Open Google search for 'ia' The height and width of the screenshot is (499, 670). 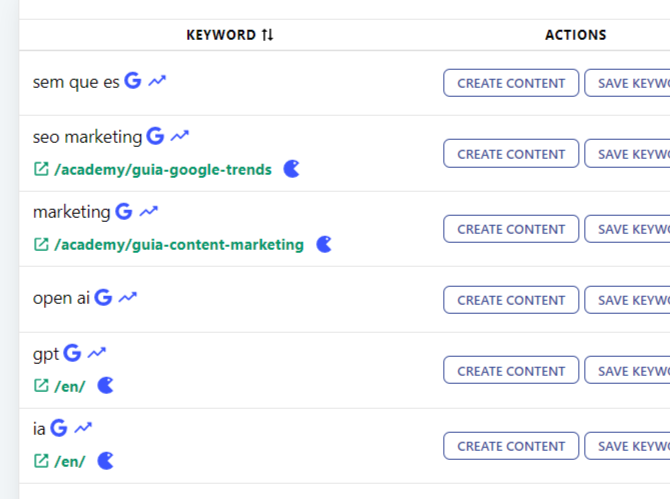point(59,428)
